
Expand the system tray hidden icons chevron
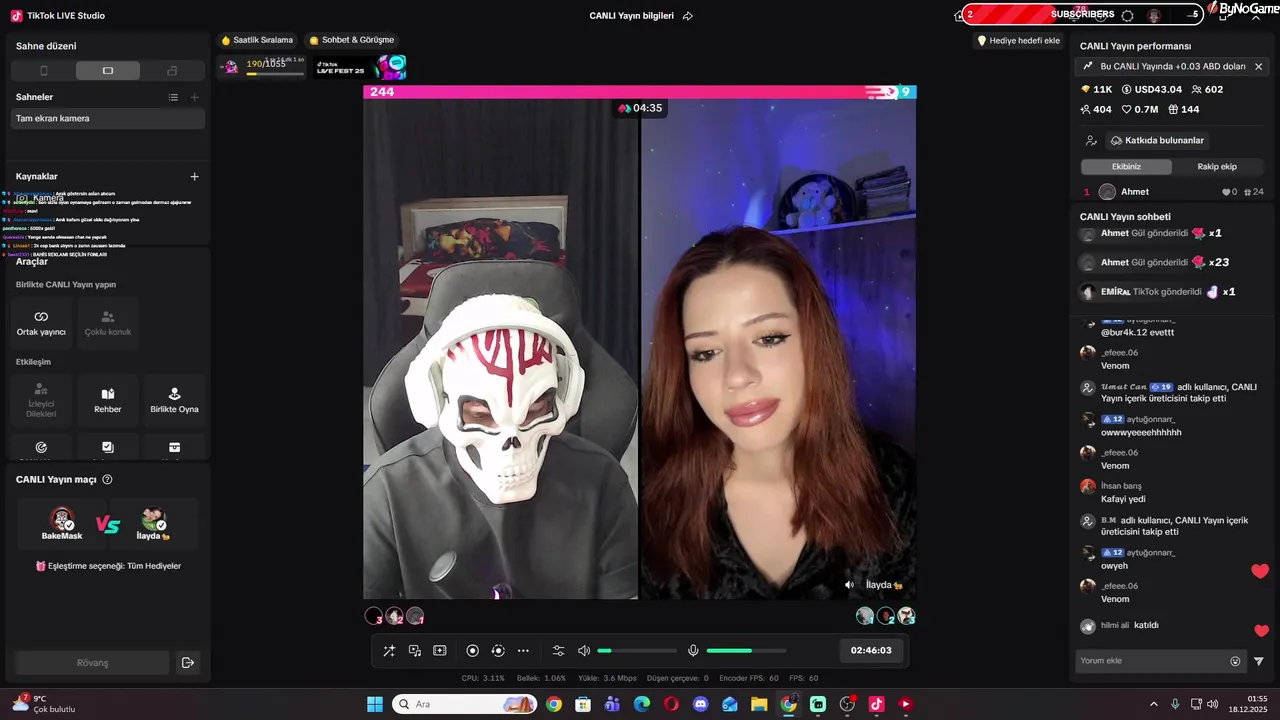pos(1153,704)
